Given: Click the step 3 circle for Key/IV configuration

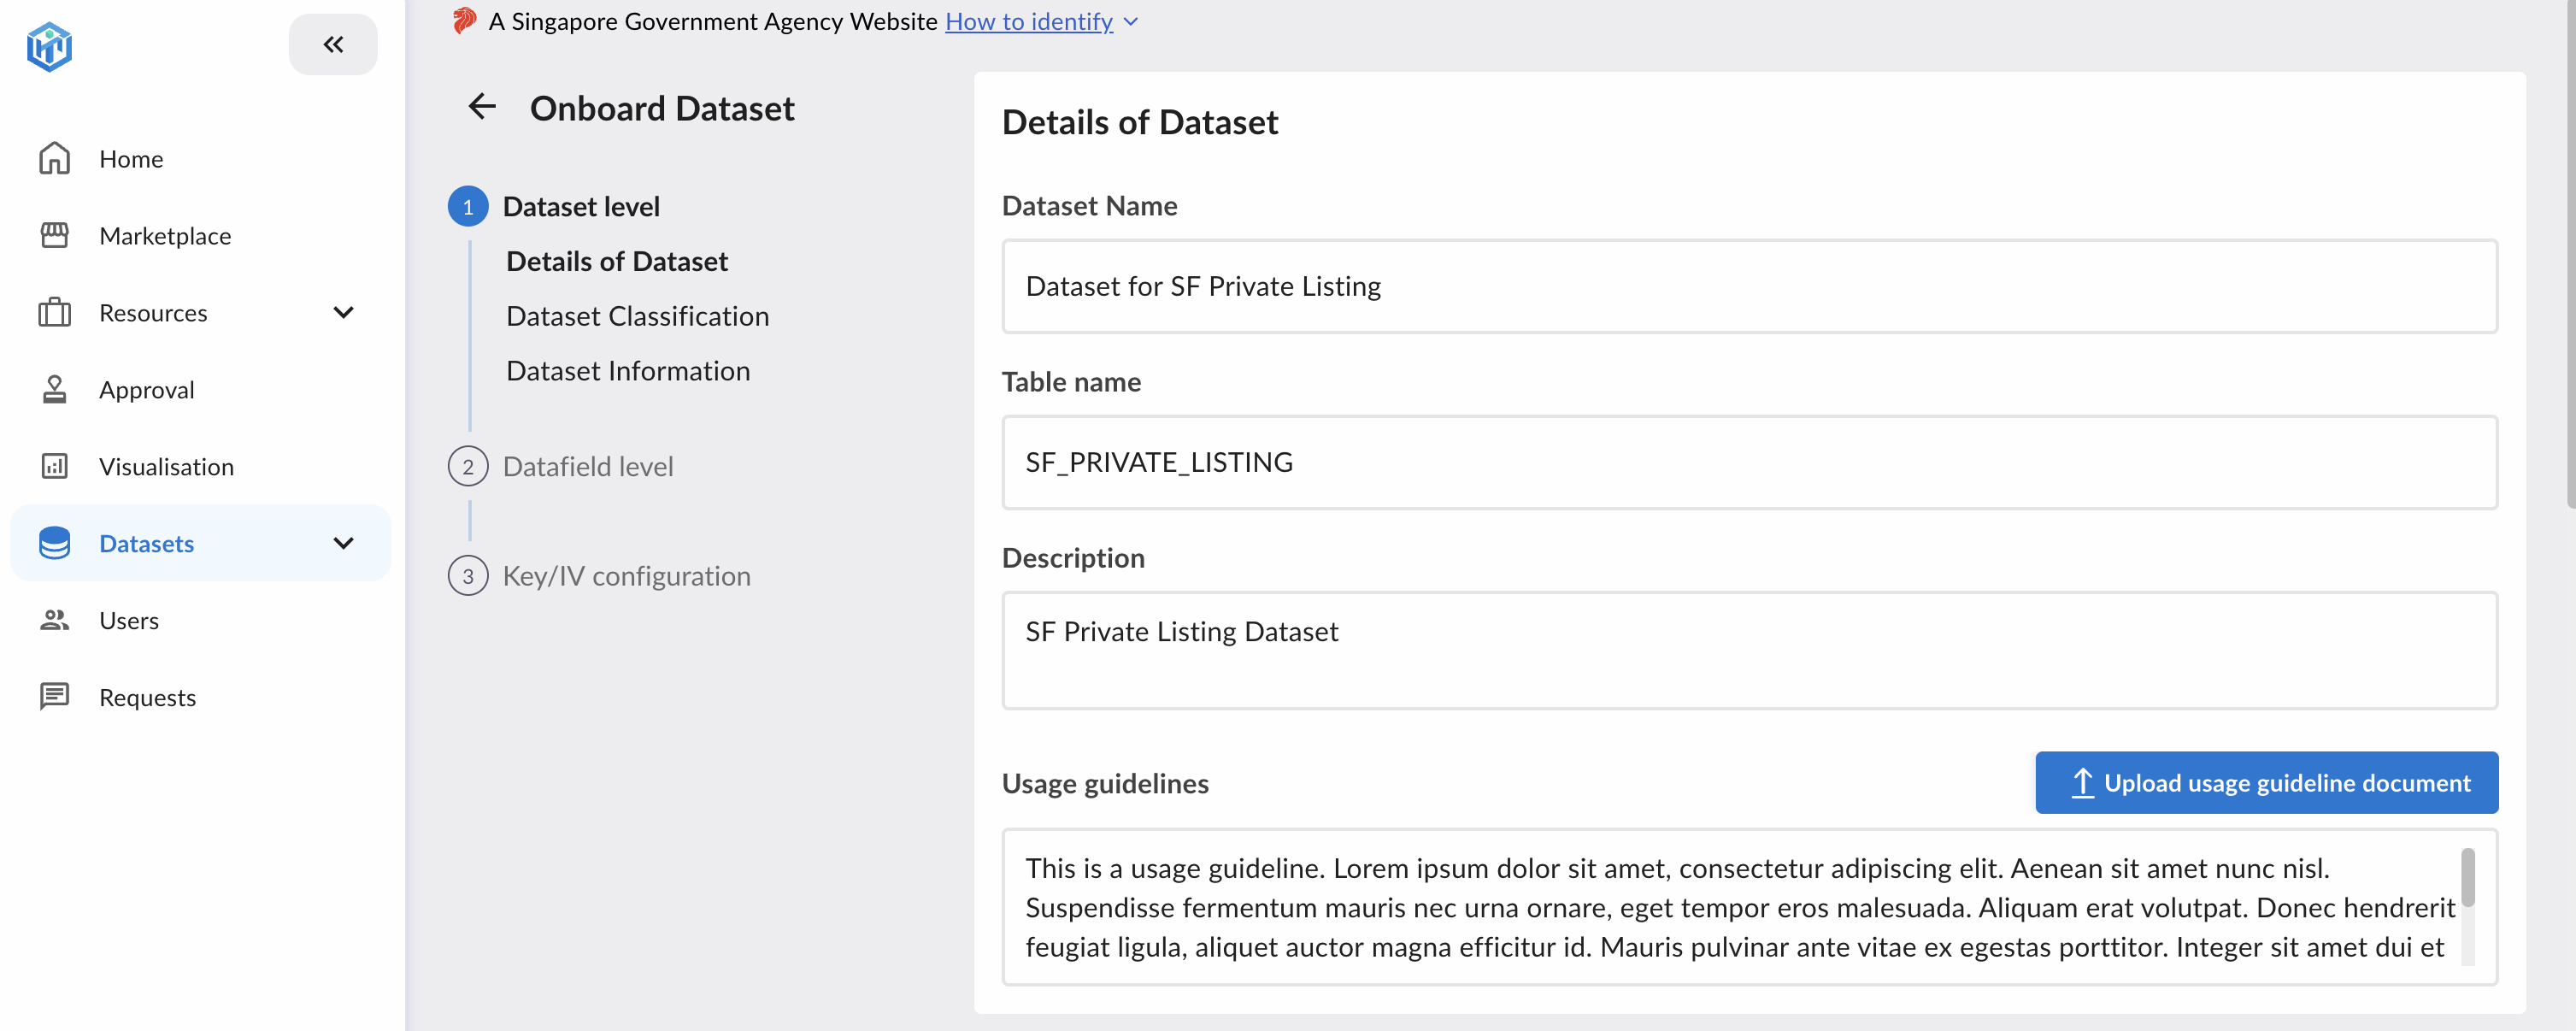Looking at the screenshot, I should (468, 576).
